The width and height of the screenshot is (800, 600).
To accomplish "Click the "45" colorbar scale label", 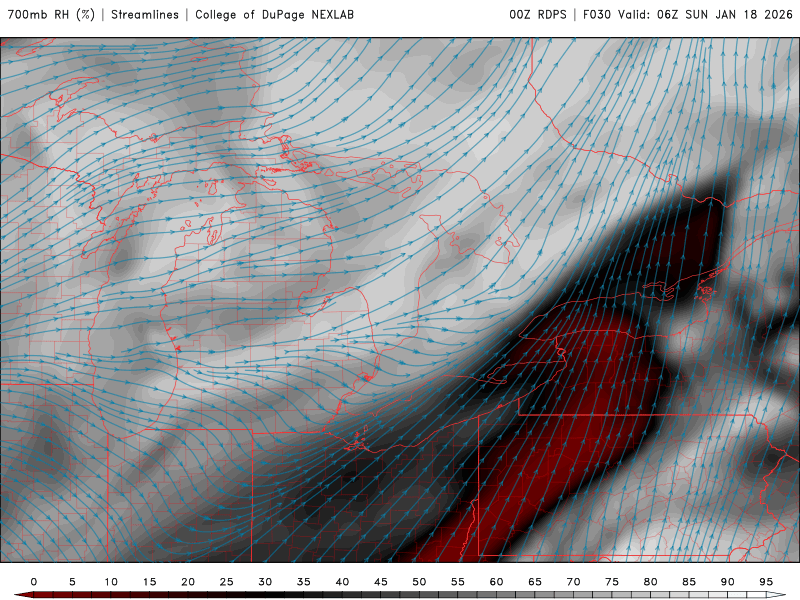I will (381, 582).
